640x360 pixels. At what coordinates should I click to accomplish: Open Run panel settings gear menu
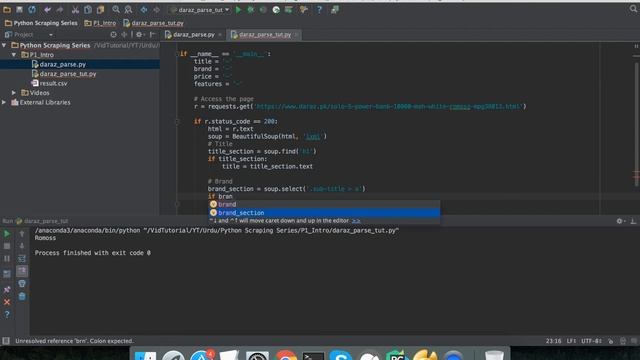[620, 221]
